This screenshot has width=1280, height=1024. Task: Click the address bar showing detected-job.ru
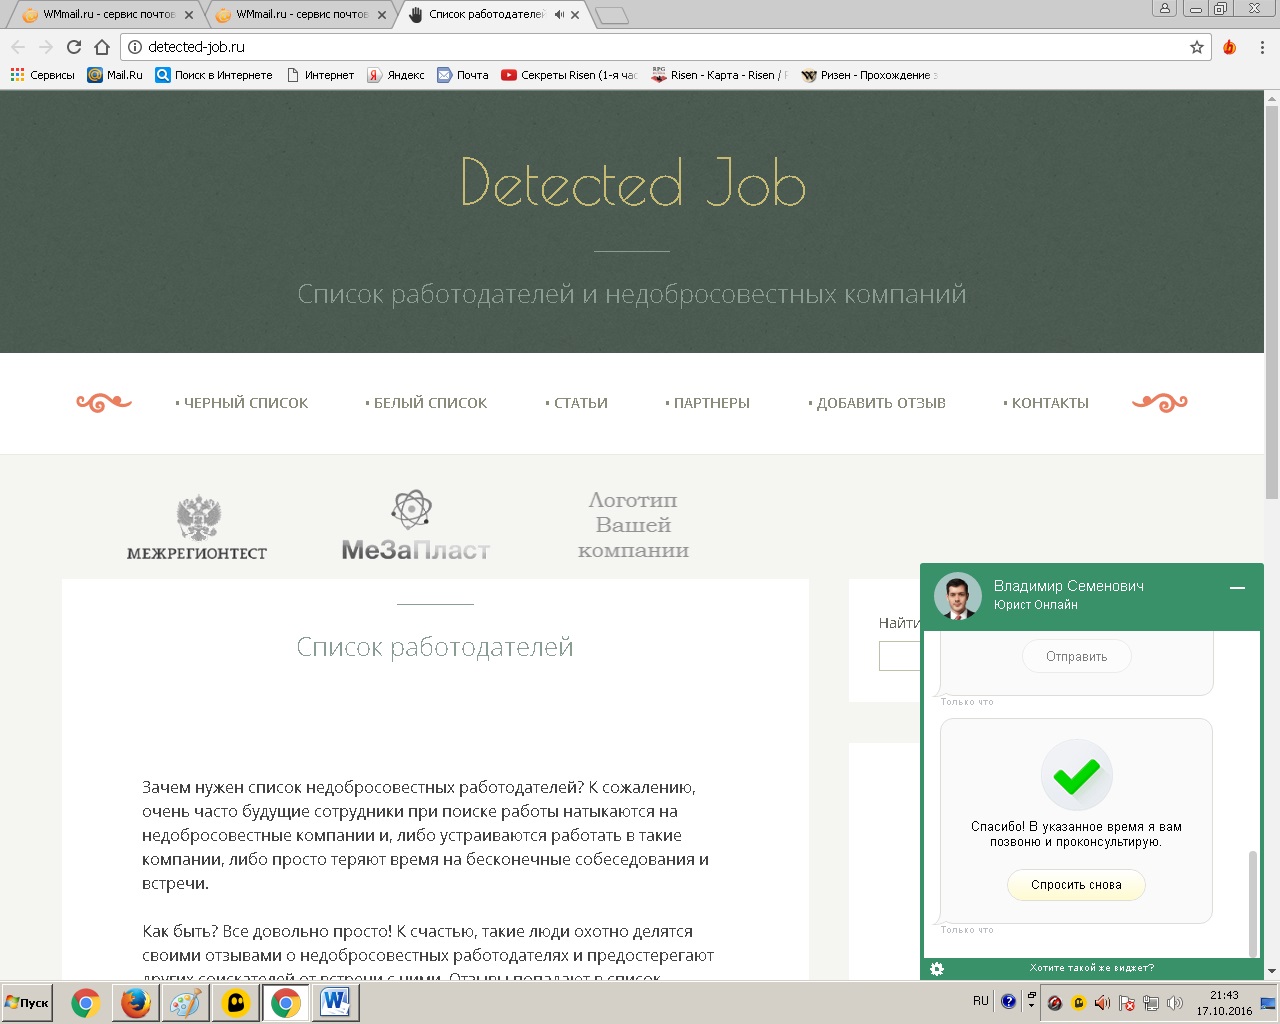[668, 47]
